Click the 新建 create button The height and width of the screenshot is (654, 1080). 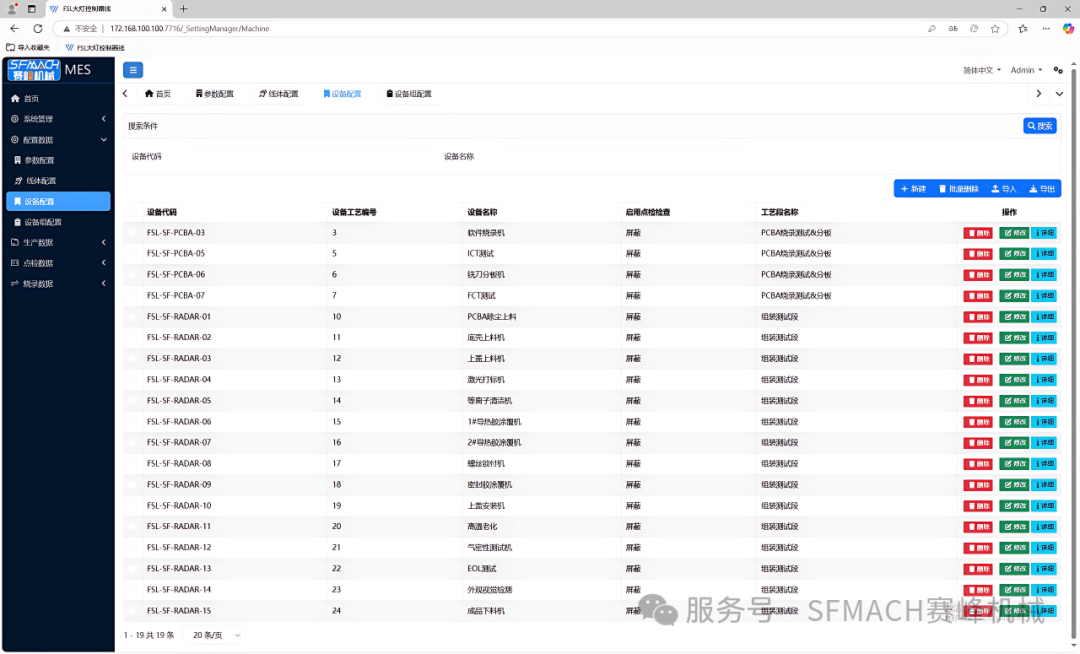click(x=912, y=189)
